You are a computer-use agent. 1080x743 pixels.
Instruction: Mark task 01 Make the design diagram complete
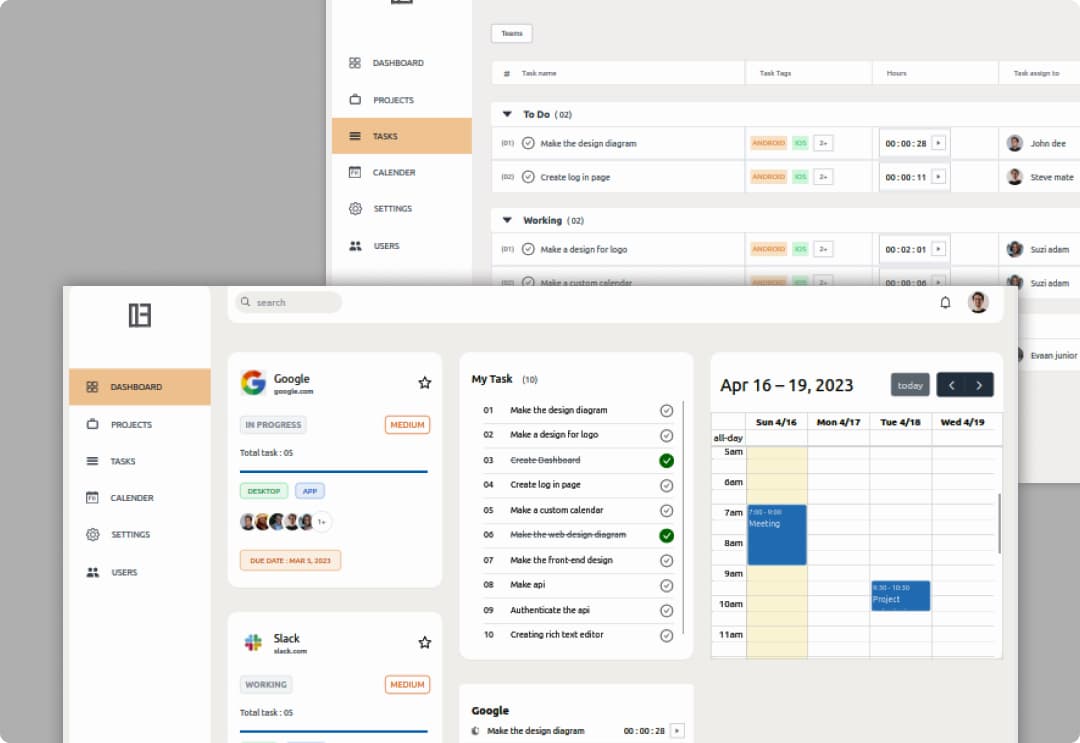tap(666, 410)
